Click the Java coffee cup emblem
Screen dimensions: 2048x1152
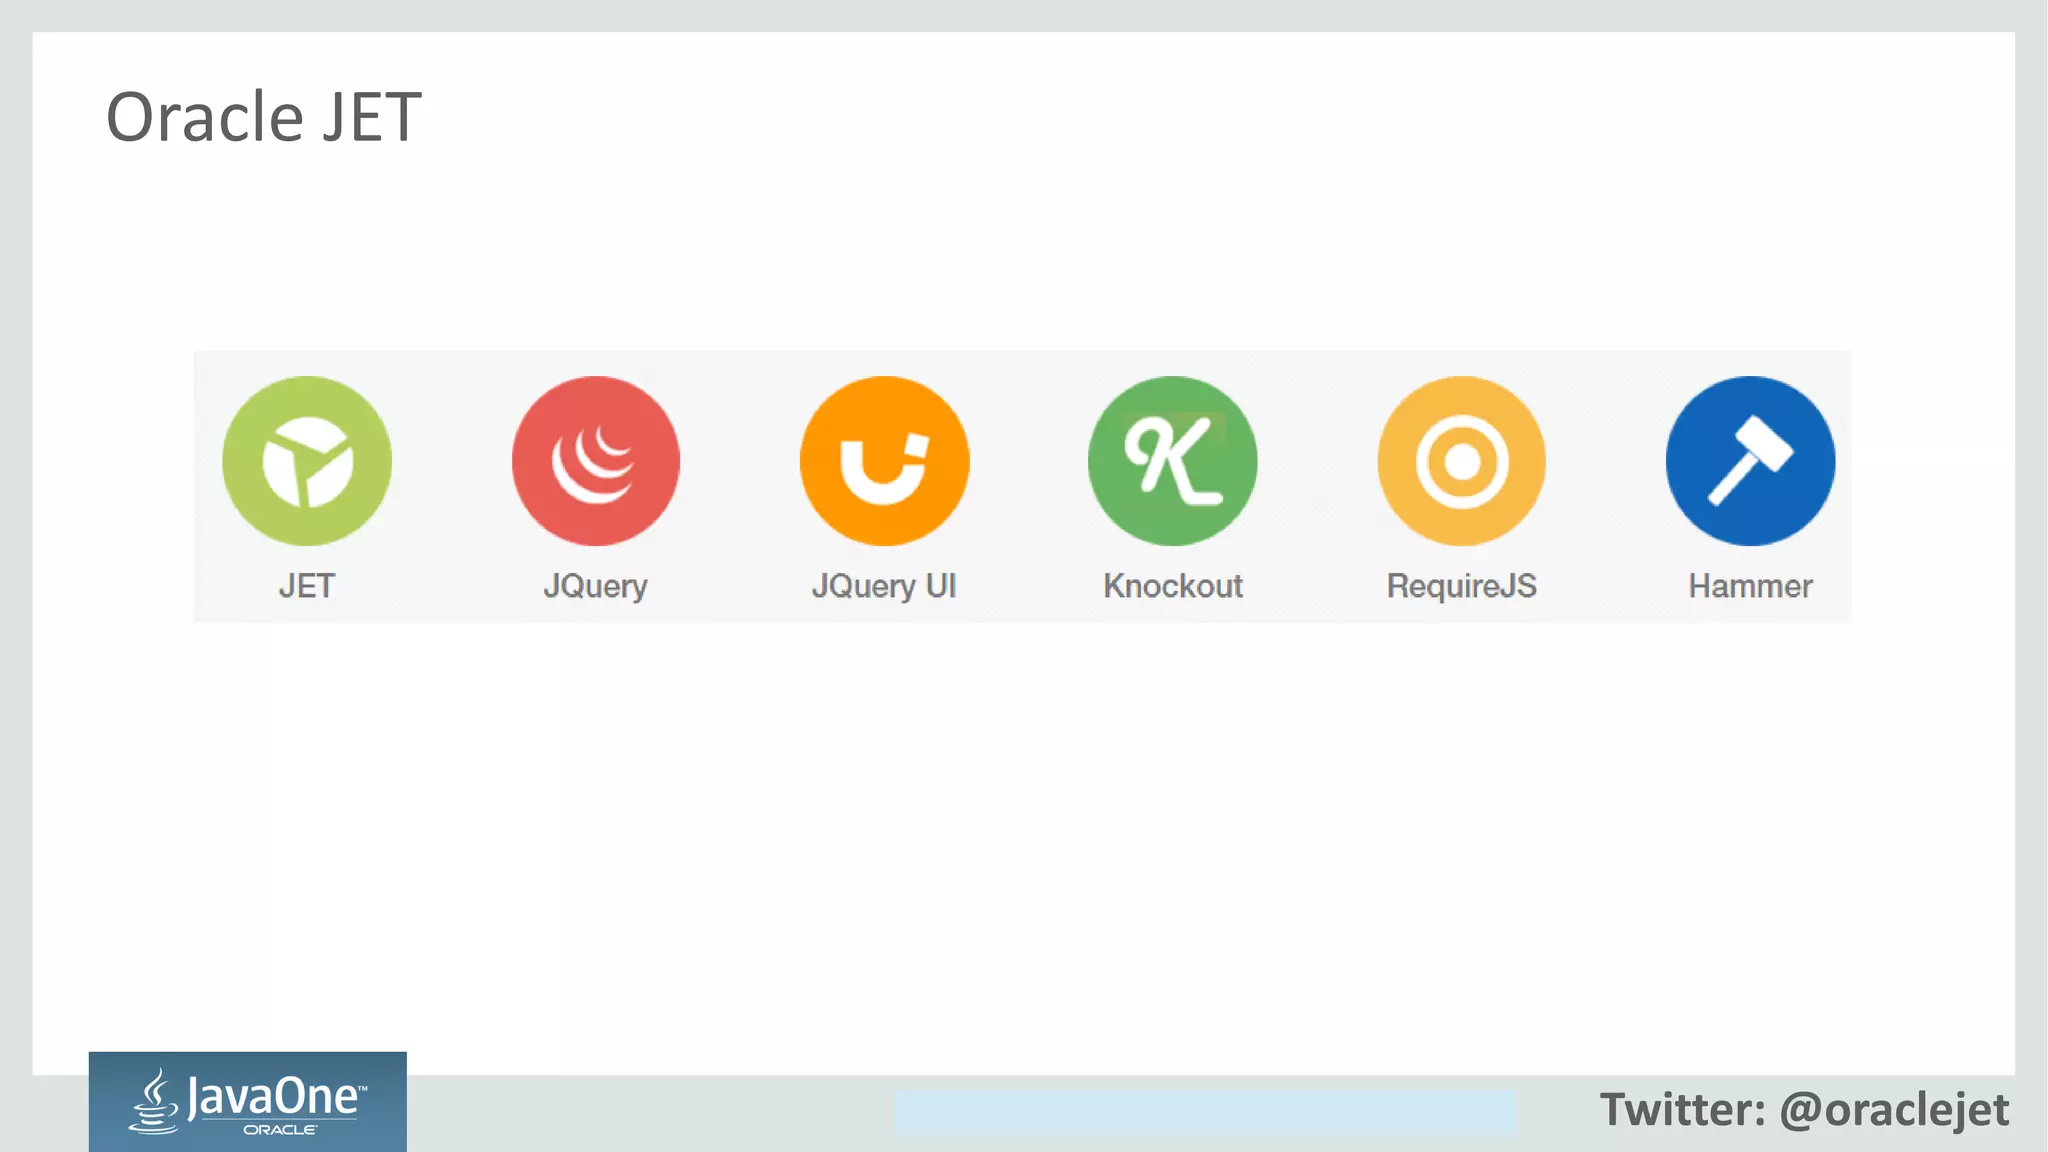pos(154,1101)
